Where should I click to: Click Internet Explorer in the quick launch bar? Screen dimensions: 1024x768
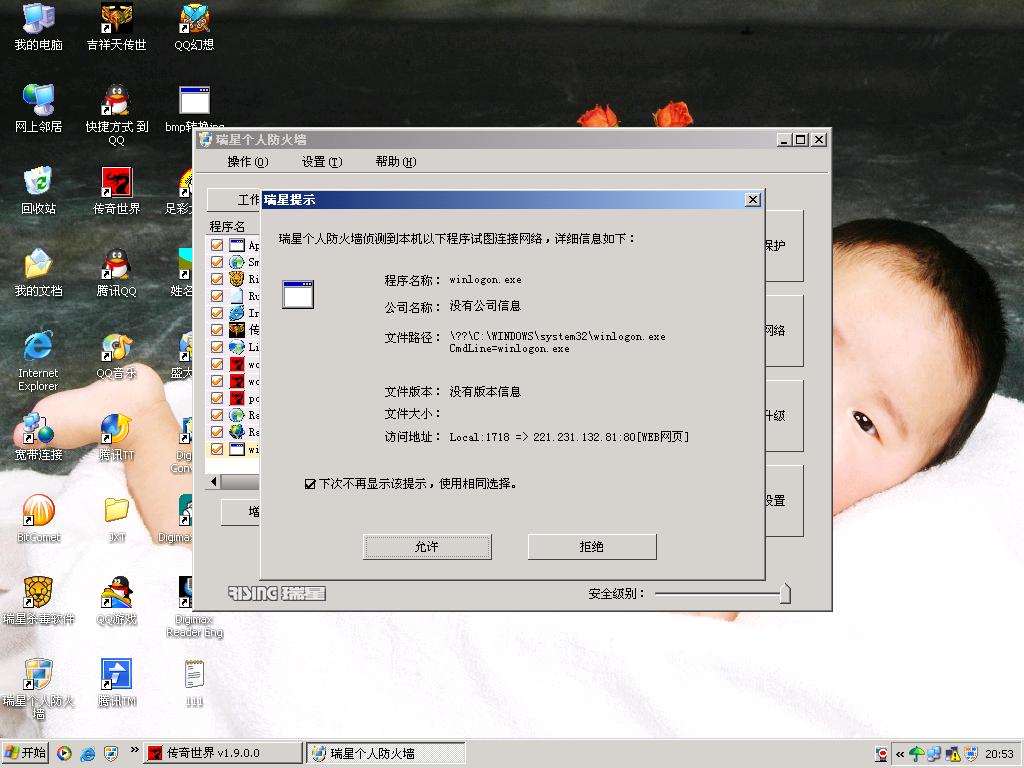(88, 753)
